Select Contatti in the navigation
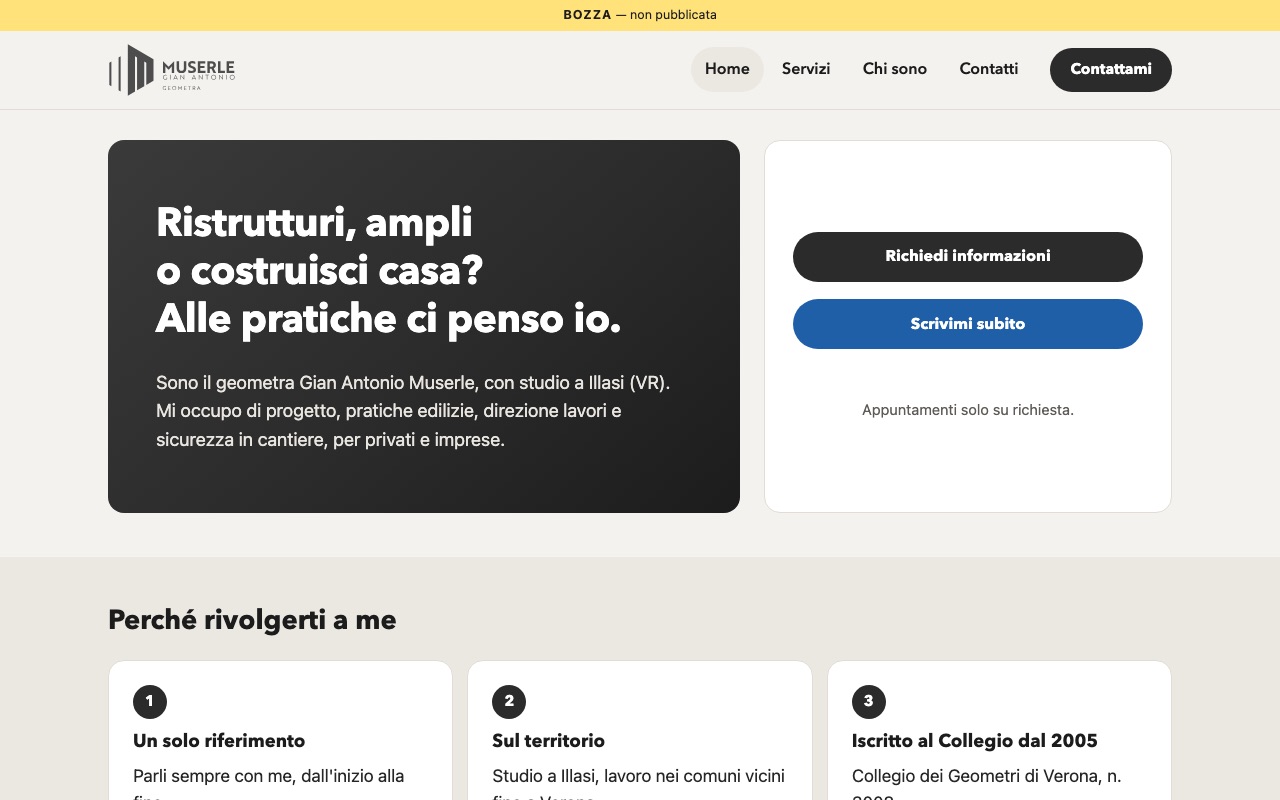This screenshot has height=800, width=1280. click(989, 70)
